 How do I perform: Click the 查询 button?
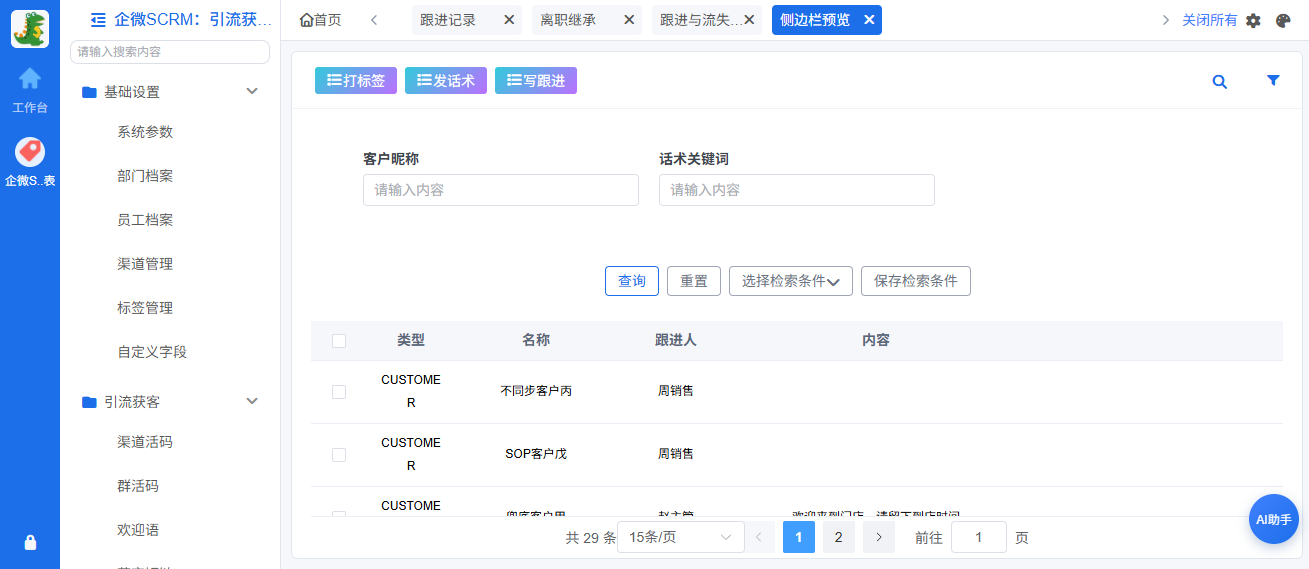tap(632, 281)
